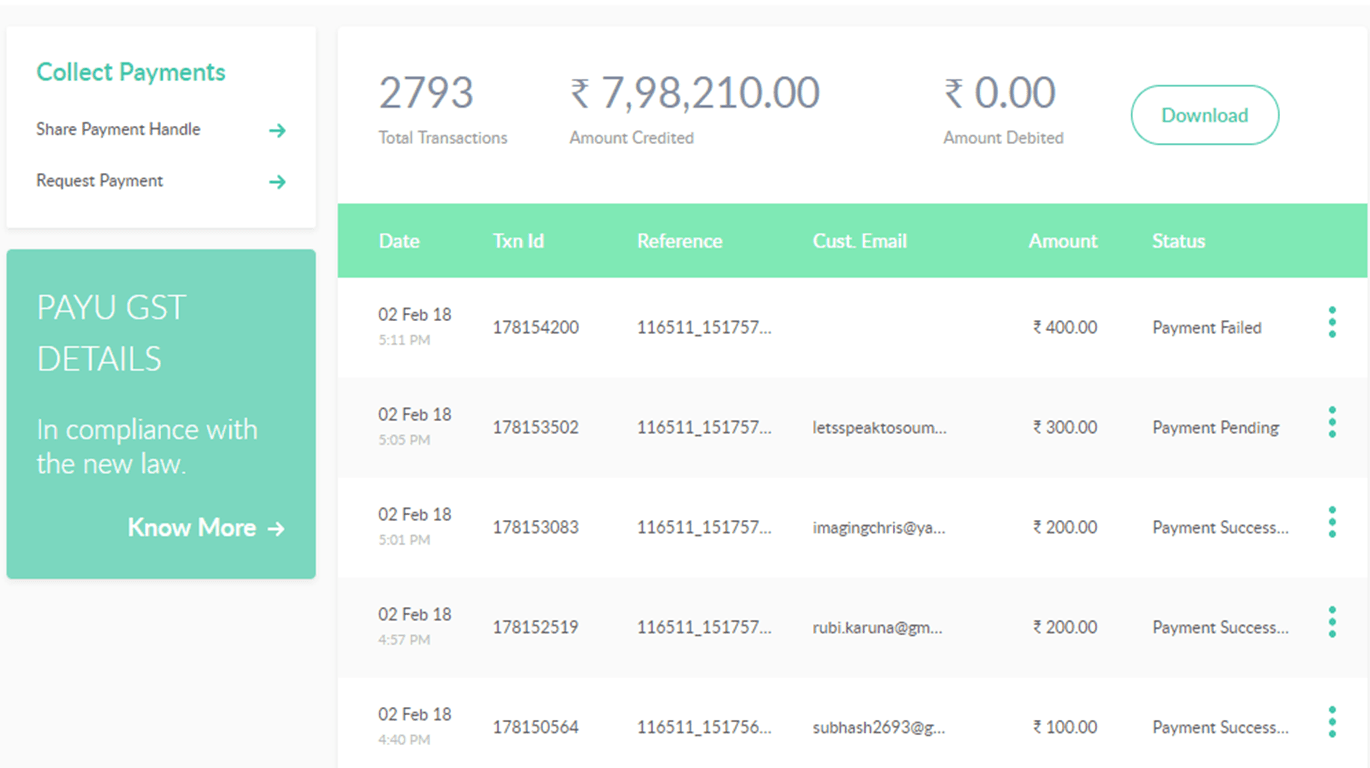Click Payment Success status for subhash2693 row
The height and width of the screenshot is (768, 1370).
point(1220,727)
